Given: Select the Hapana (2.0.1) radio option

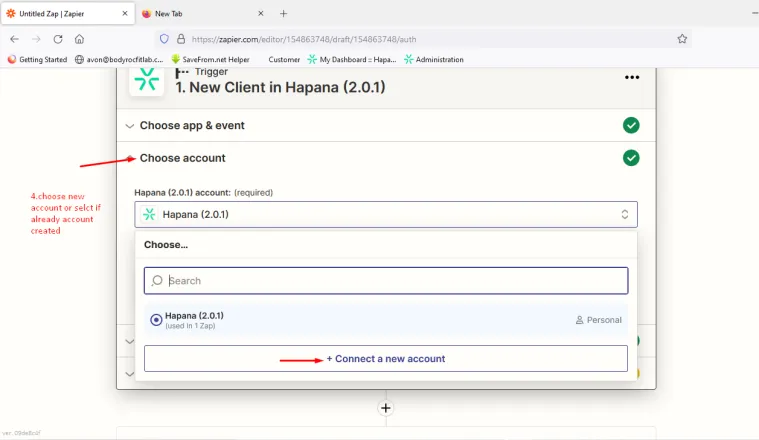Looking at the screenshot, I should [156, 320].
